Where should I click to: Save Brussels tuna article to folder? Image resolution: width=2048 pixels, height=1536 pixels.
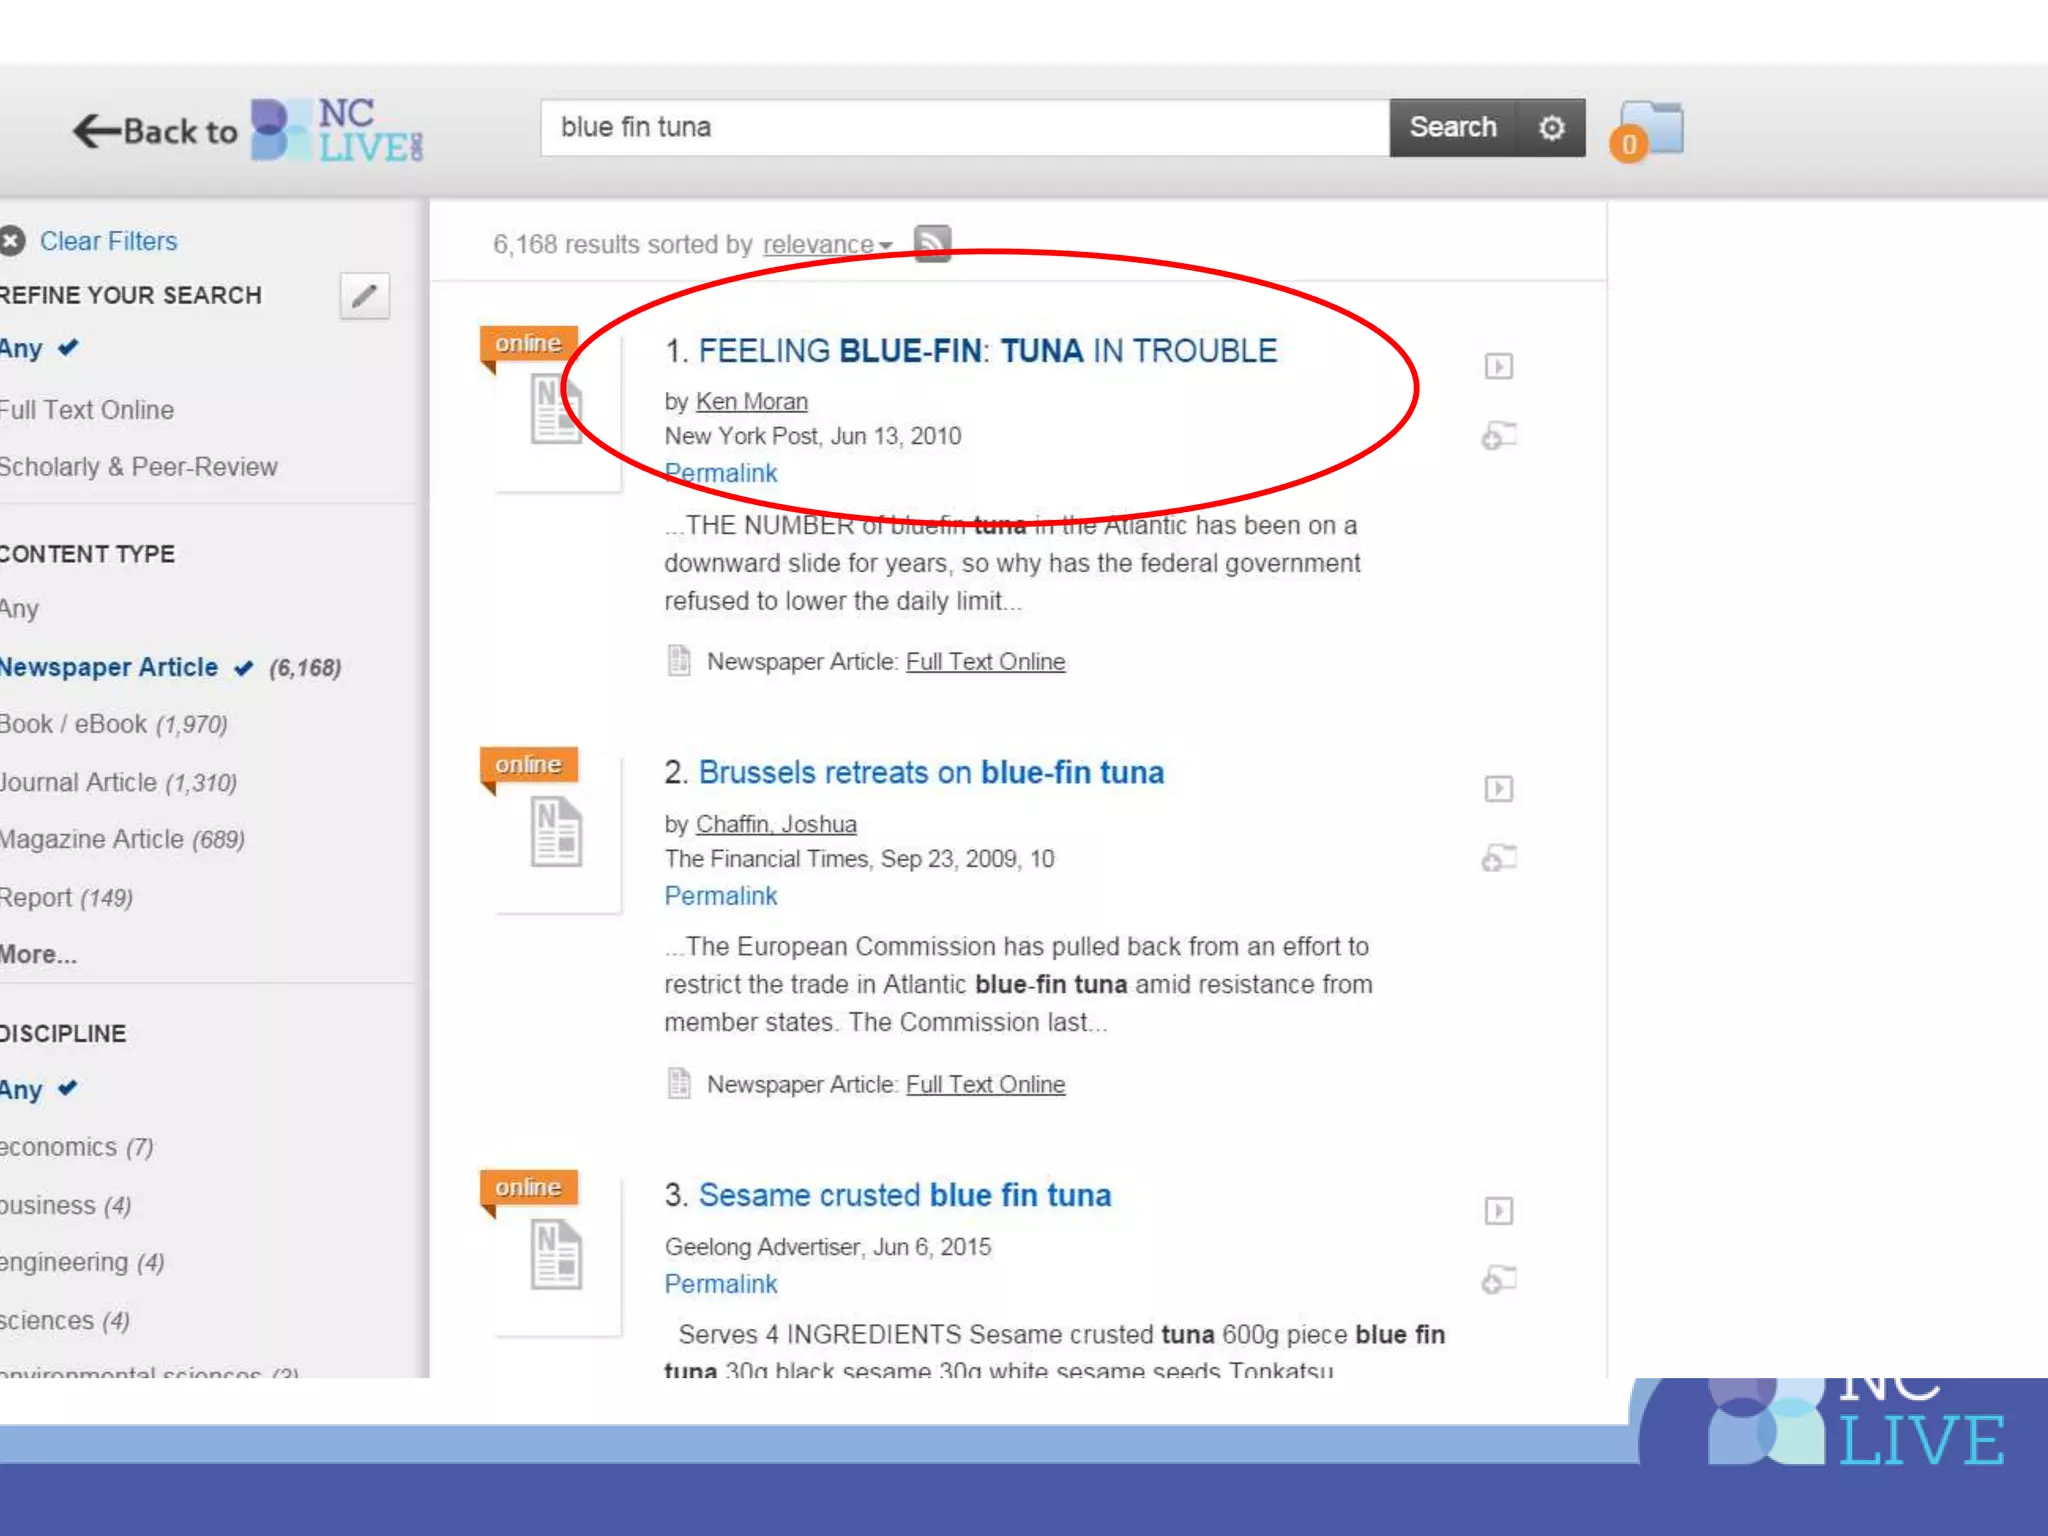[x=1498, y=858]
